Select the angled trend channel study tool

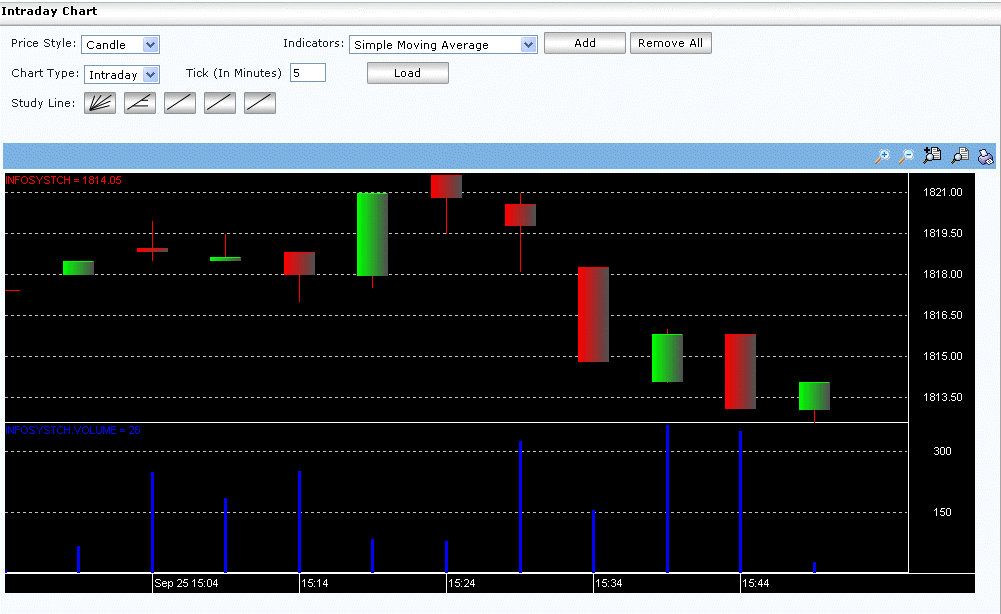(x=139, y=102)
